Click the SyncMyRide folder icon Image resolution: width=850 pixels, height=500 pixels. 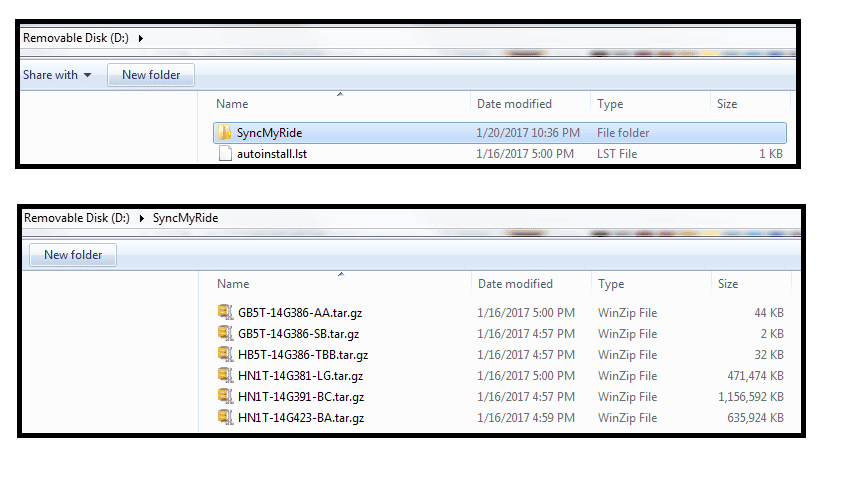point(224,132)
